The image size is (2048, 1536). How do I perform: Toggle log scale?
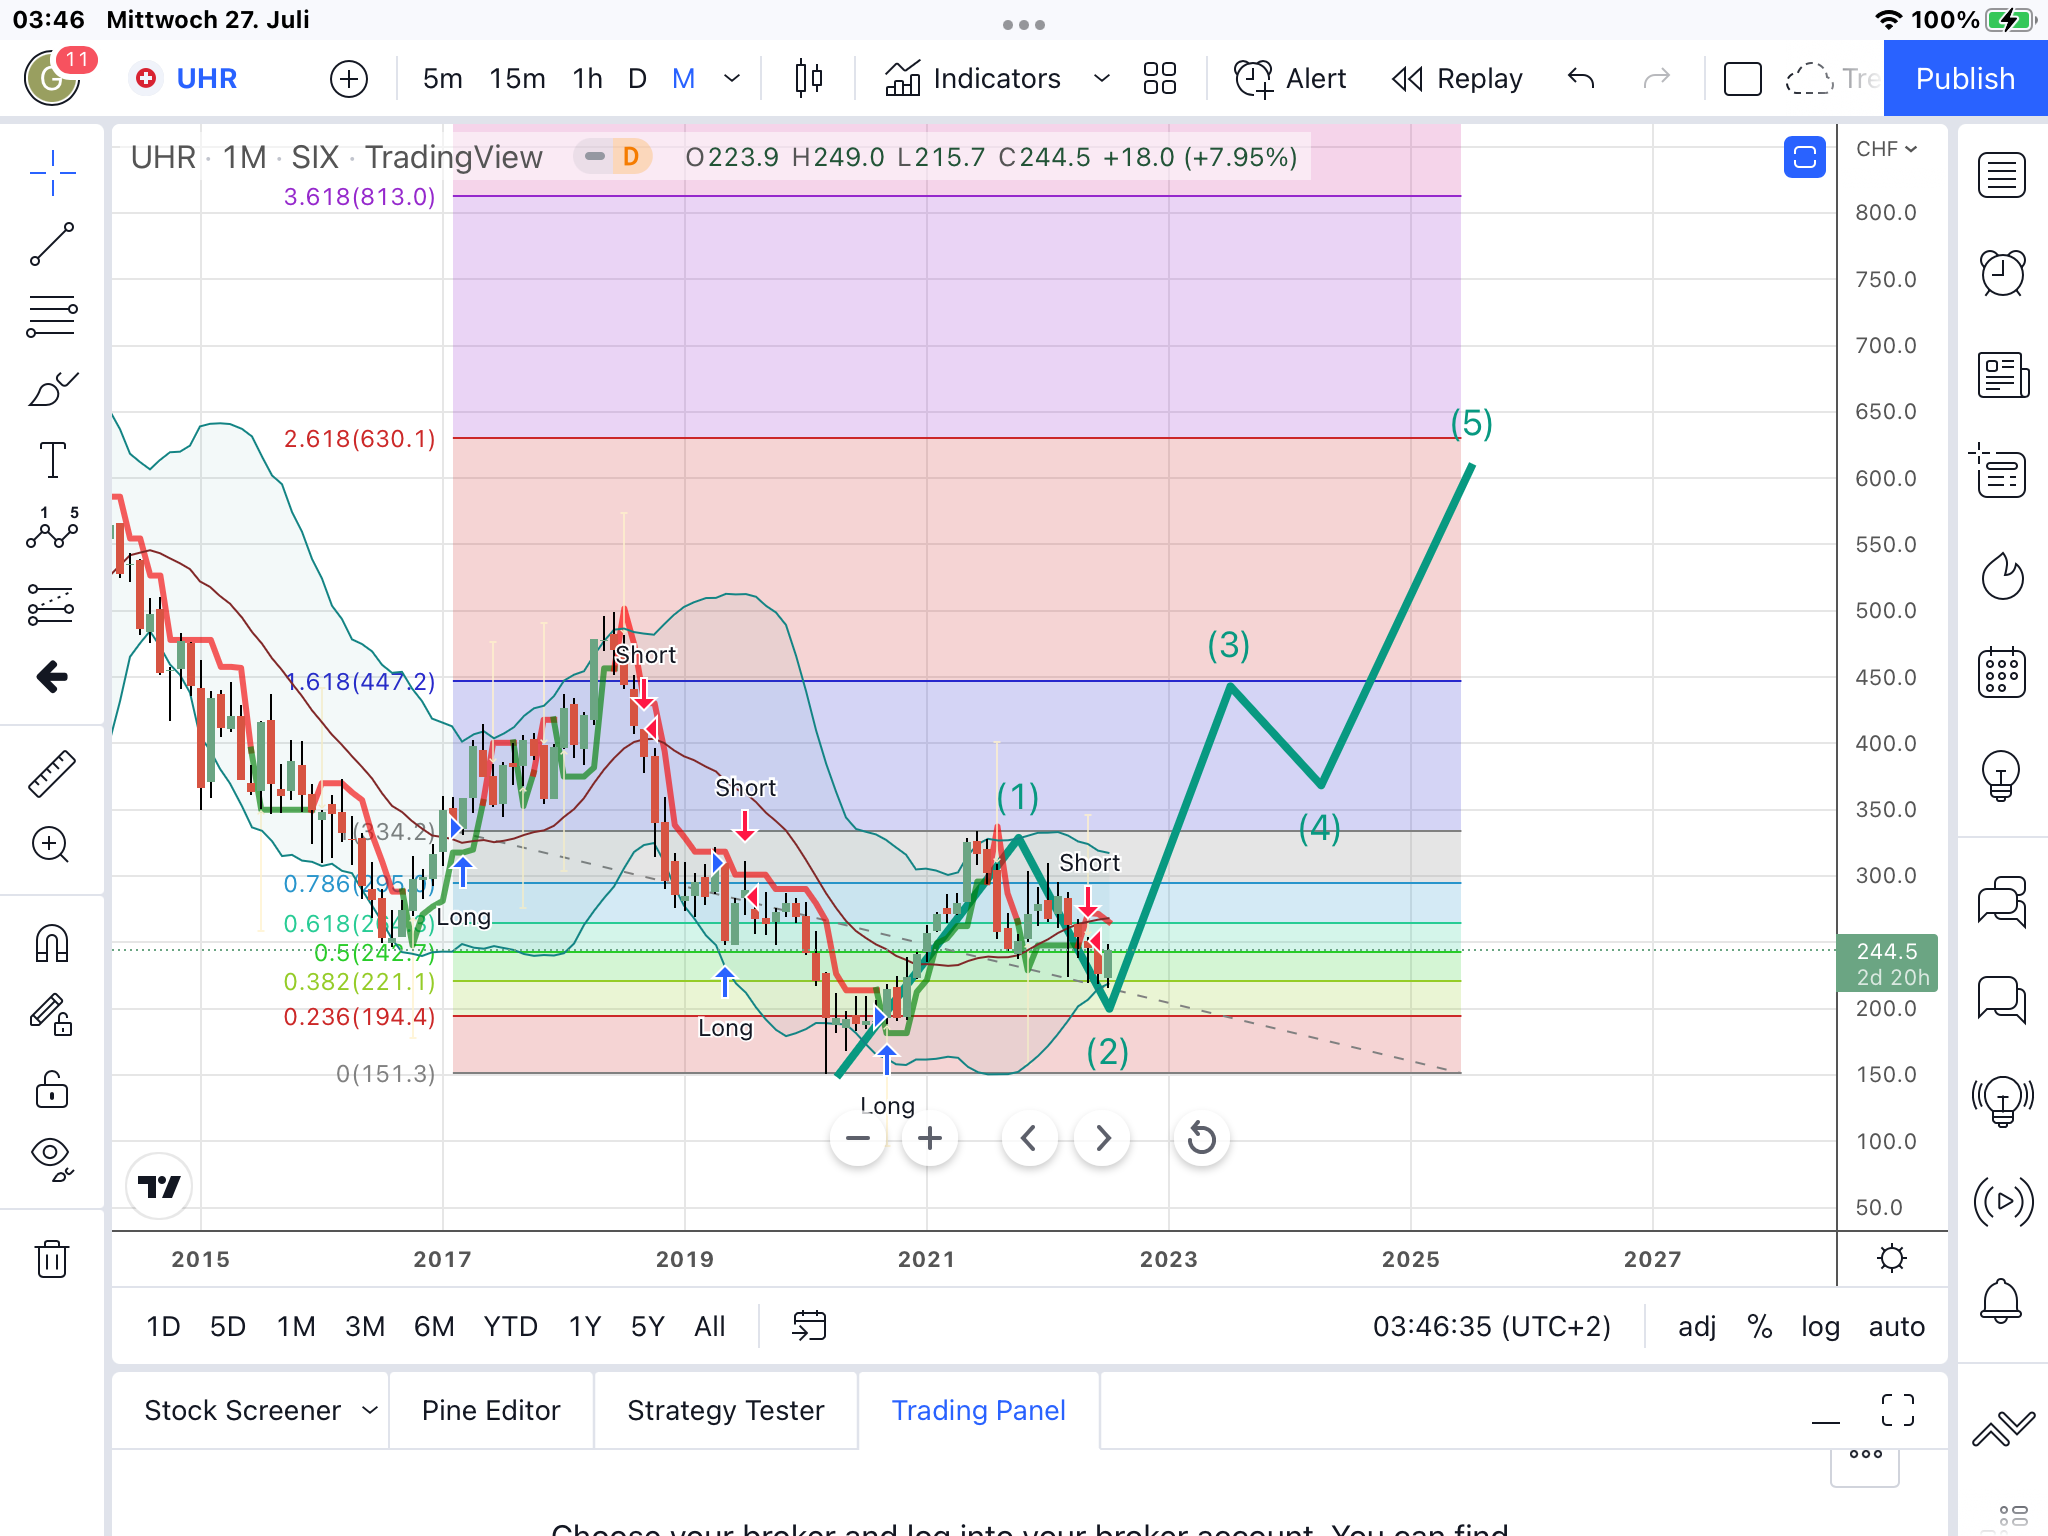click(x=1820, y=1326)
